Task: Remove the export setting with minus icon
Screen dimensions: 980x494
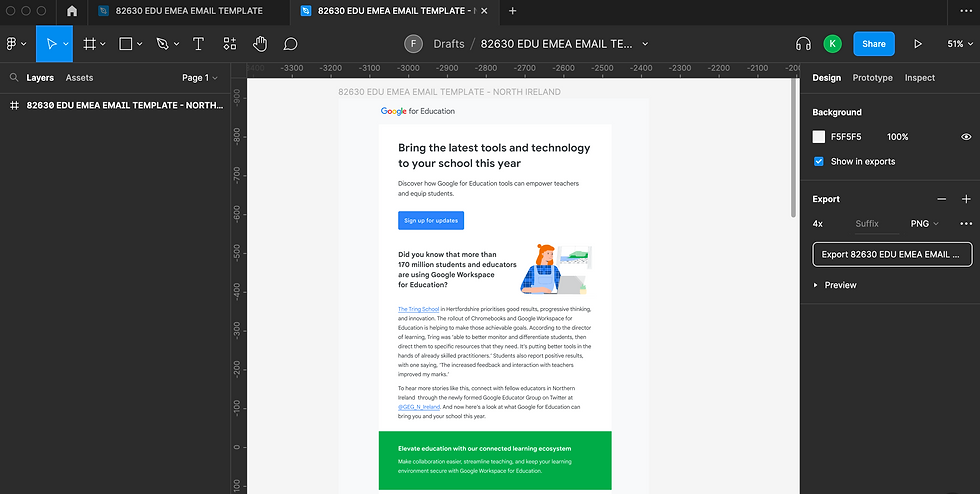Action: click(x=941, y=199)
